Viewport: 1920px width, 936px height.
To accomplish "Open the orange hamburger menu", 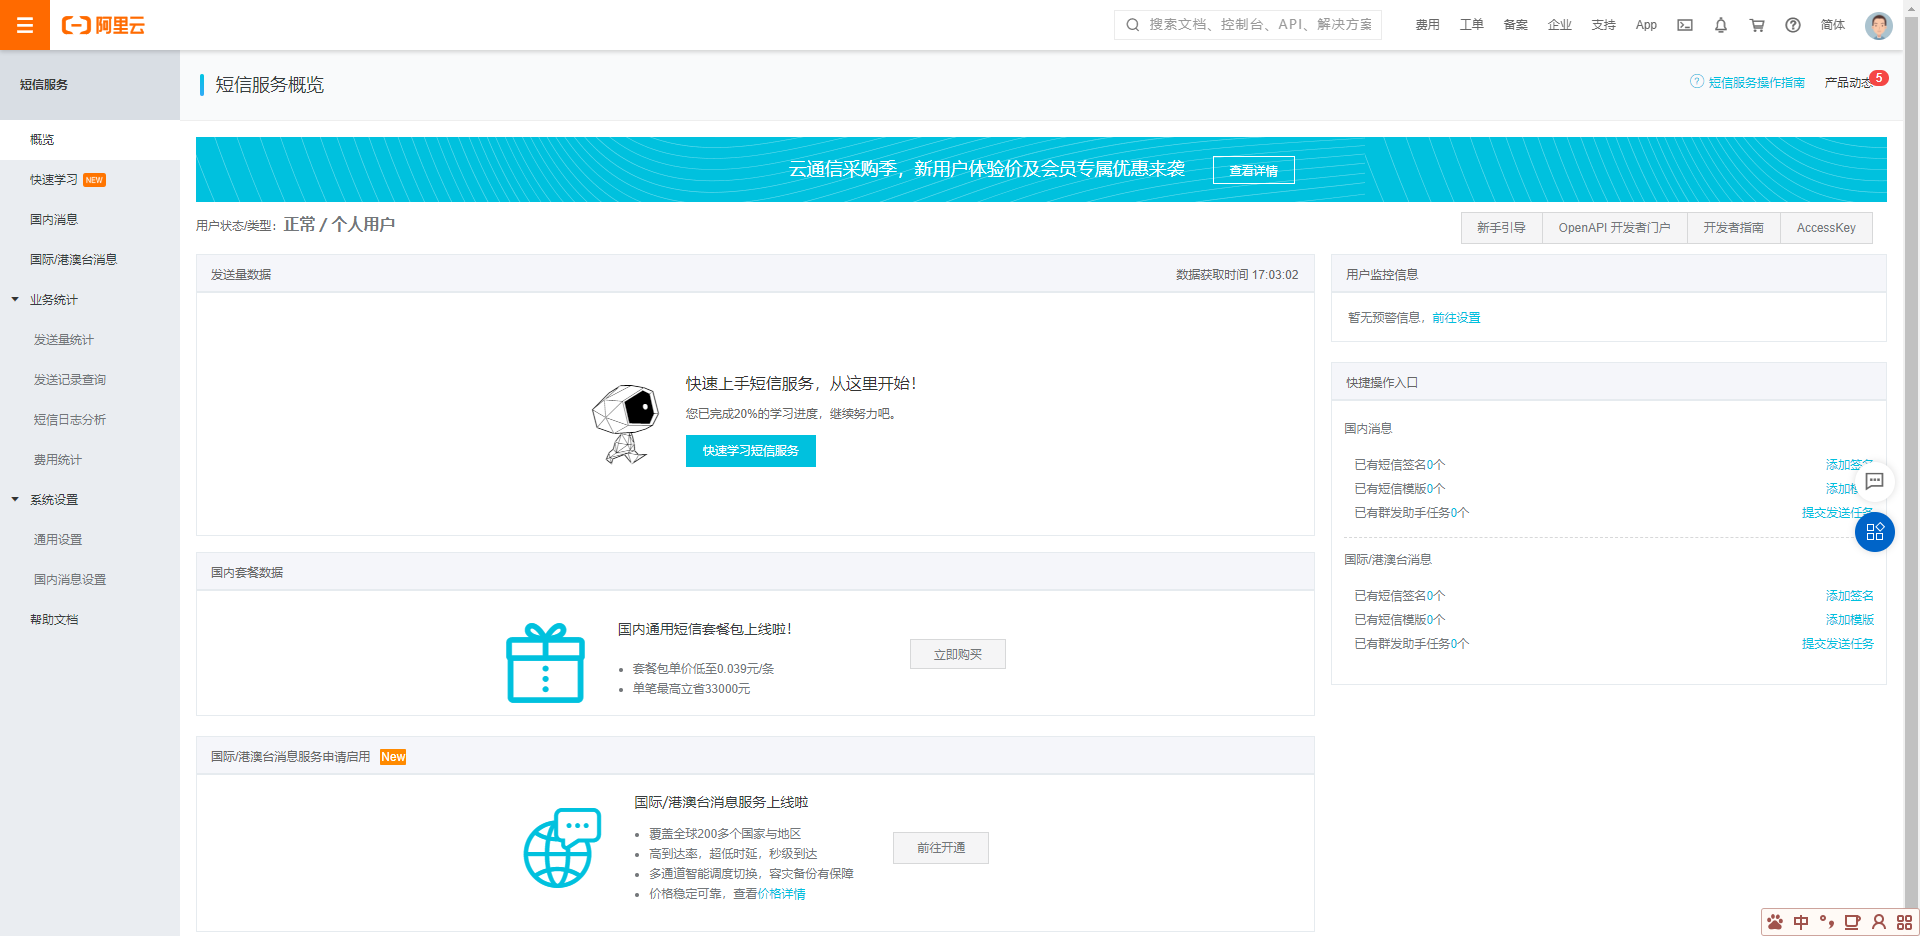I will [25, 25].
